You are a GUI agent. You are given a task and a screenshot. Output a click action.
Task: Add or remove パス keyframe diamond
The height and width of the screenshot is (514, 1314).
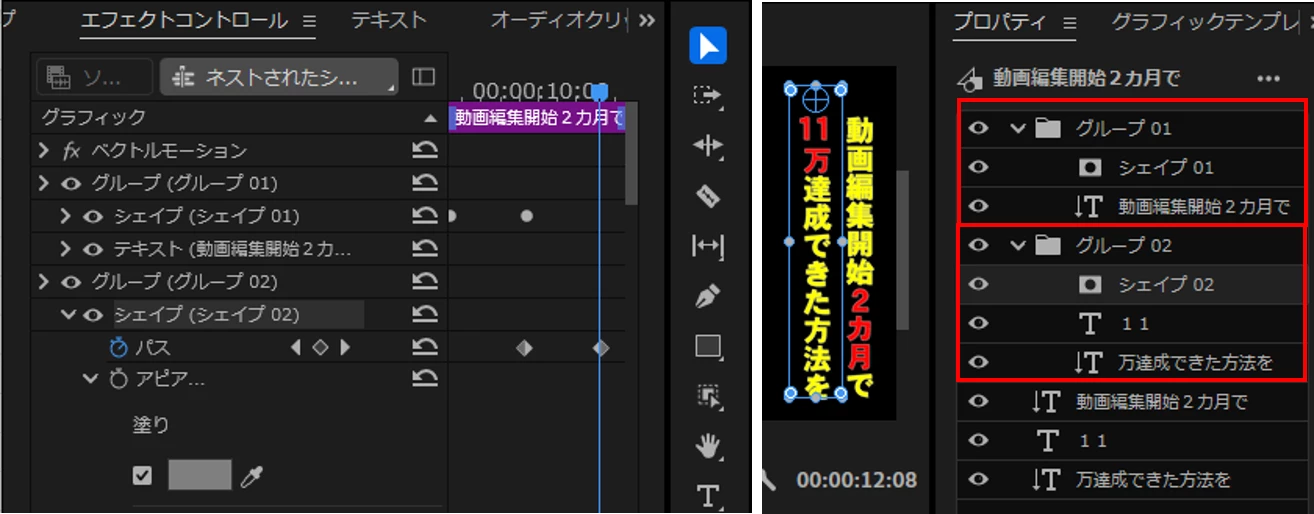coord(320,348)
